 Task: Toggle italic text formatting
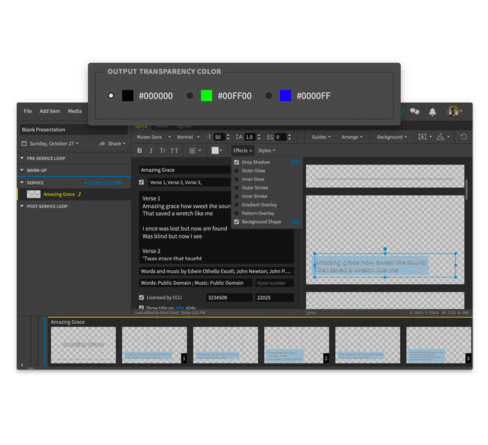[x=151, y=151]
